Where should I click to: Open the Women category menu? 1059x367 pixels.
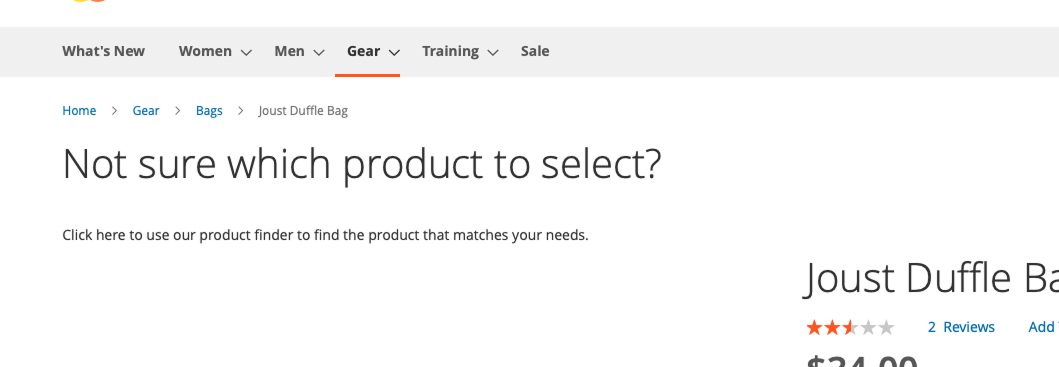click(x=205, y=51)
